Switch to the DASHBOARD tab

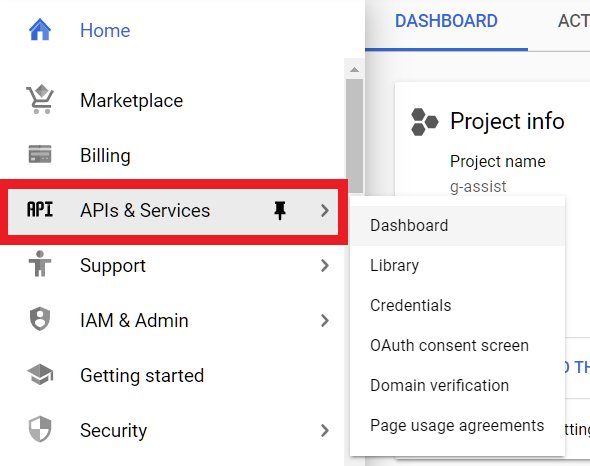pyautogui.click(x=446, y=21)
